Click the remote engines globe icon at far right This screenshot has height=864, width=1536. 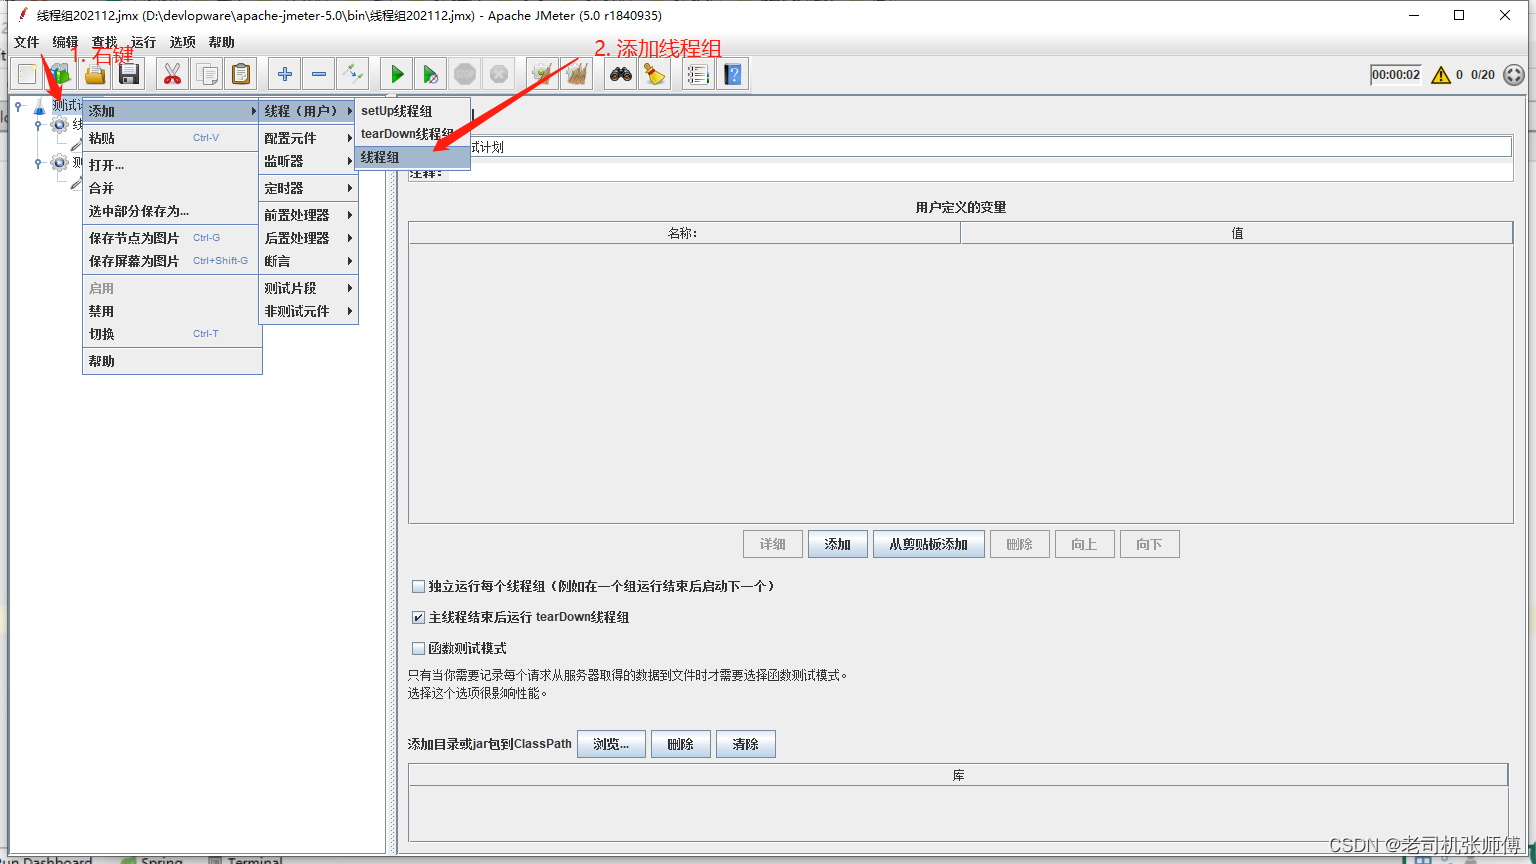pyautogui.click(x=1514, y=75)
